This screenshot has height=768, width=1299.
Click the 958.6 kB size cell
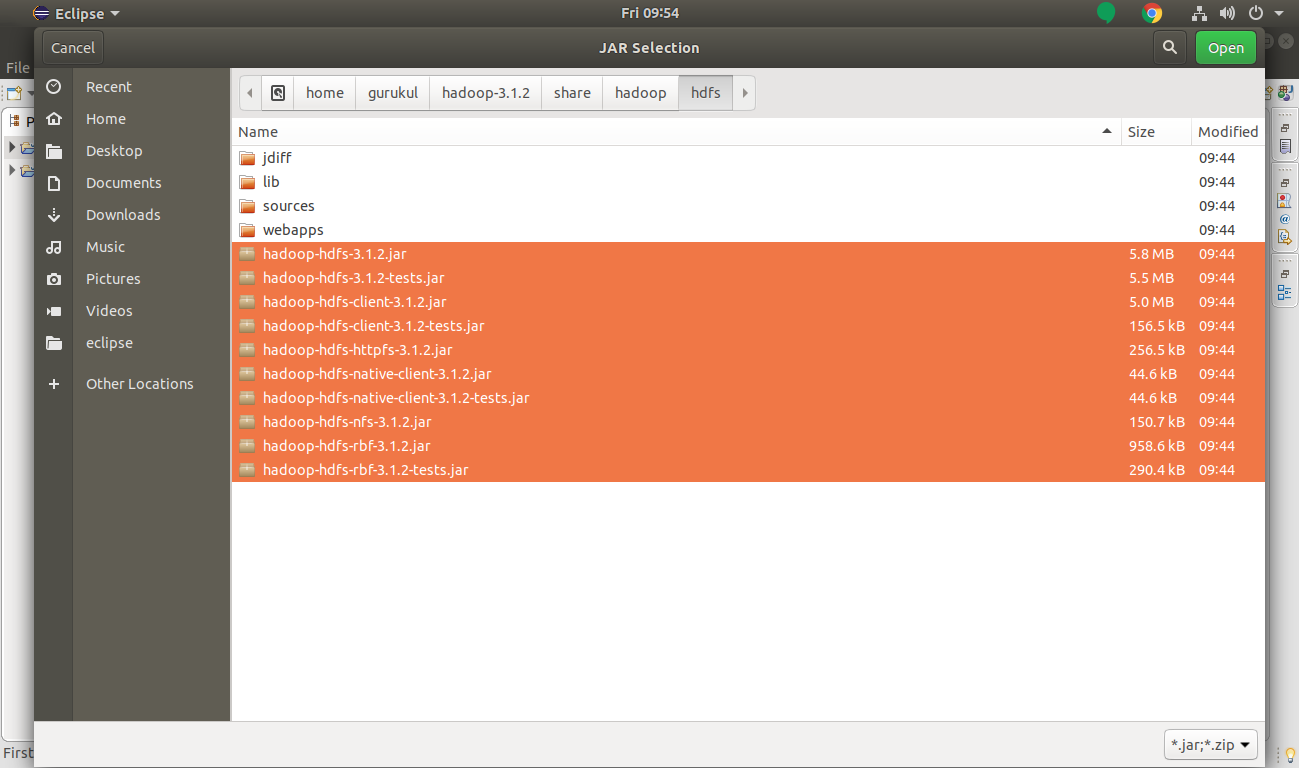pos(1157,446)
